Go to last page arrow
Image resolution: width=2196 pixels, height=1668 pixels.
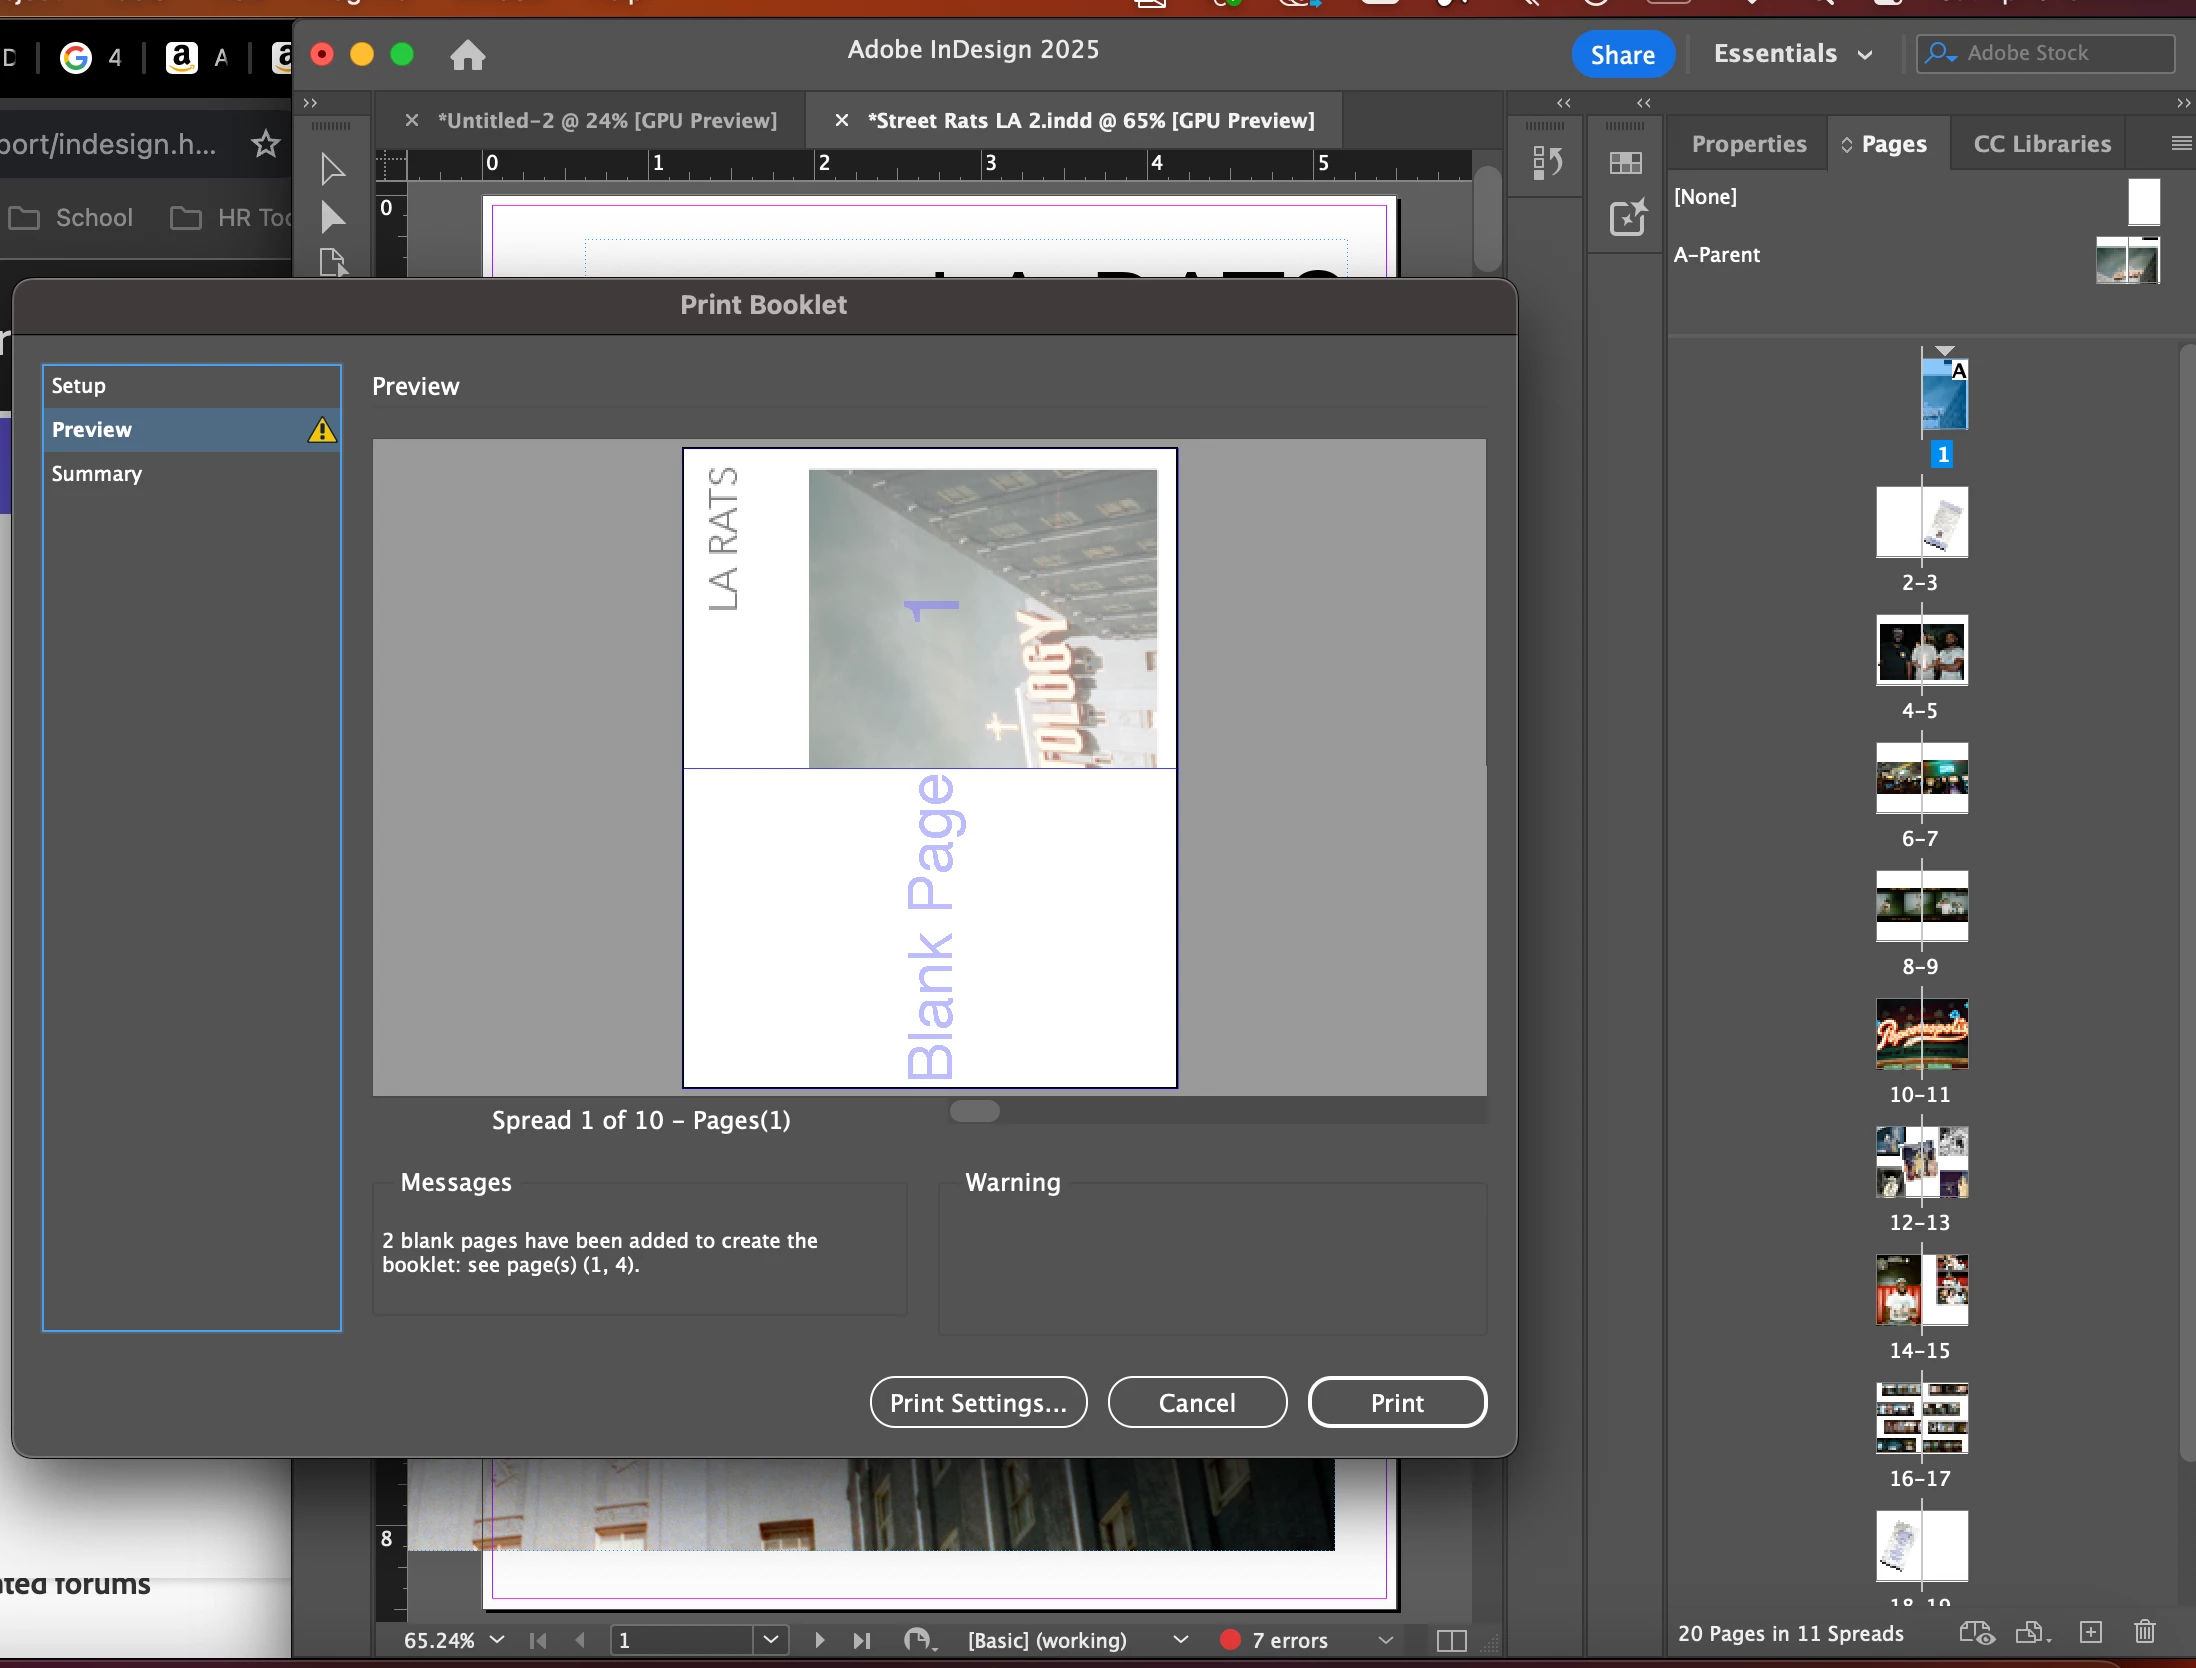pyautogui.click(x=861, y=1640)
